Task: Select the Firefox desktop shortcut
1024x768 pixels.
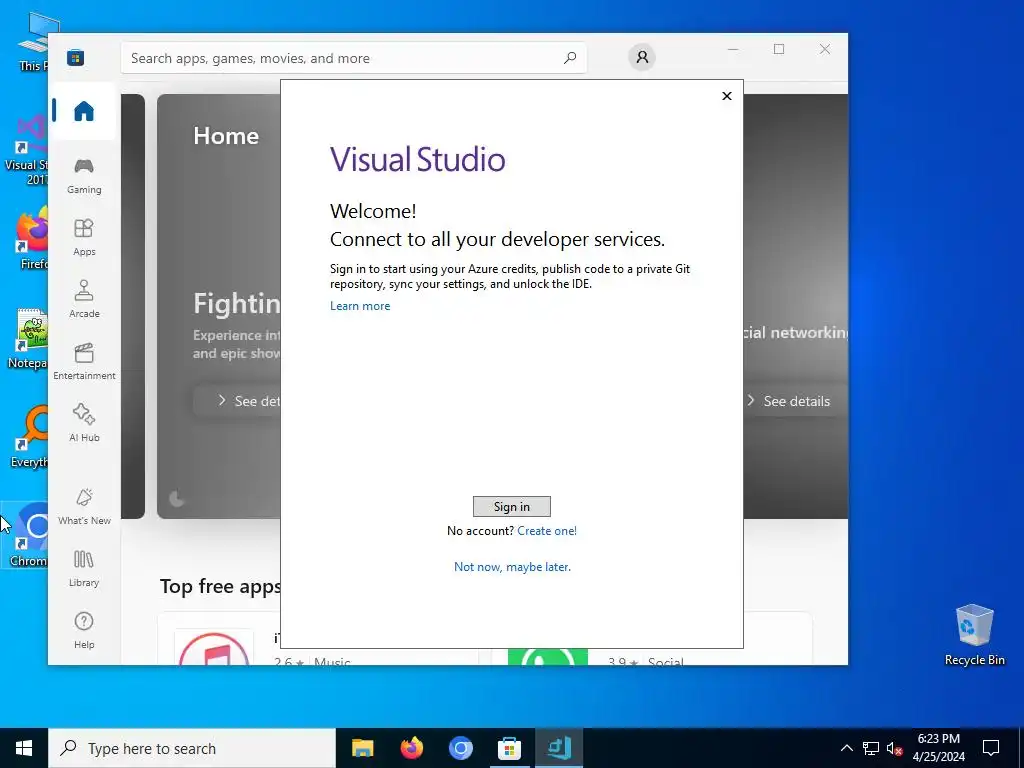Action: pyautogui.click(x=31, y=239)
